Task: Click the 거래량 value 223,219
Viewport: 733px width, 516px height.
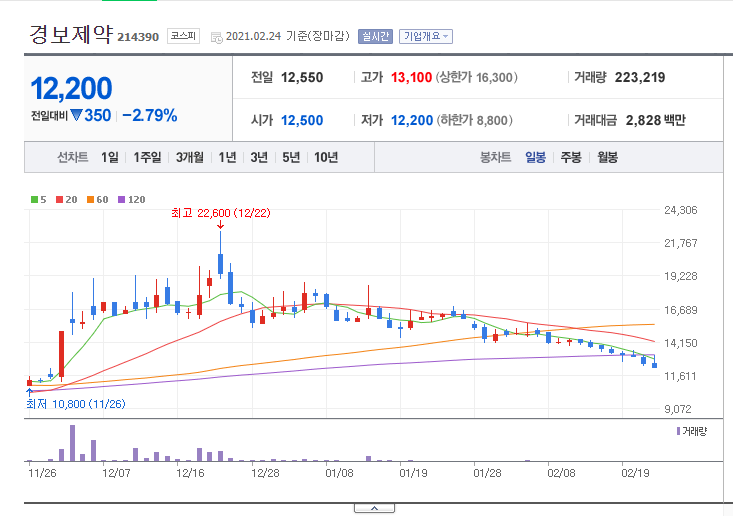Action: click(640, 78)
